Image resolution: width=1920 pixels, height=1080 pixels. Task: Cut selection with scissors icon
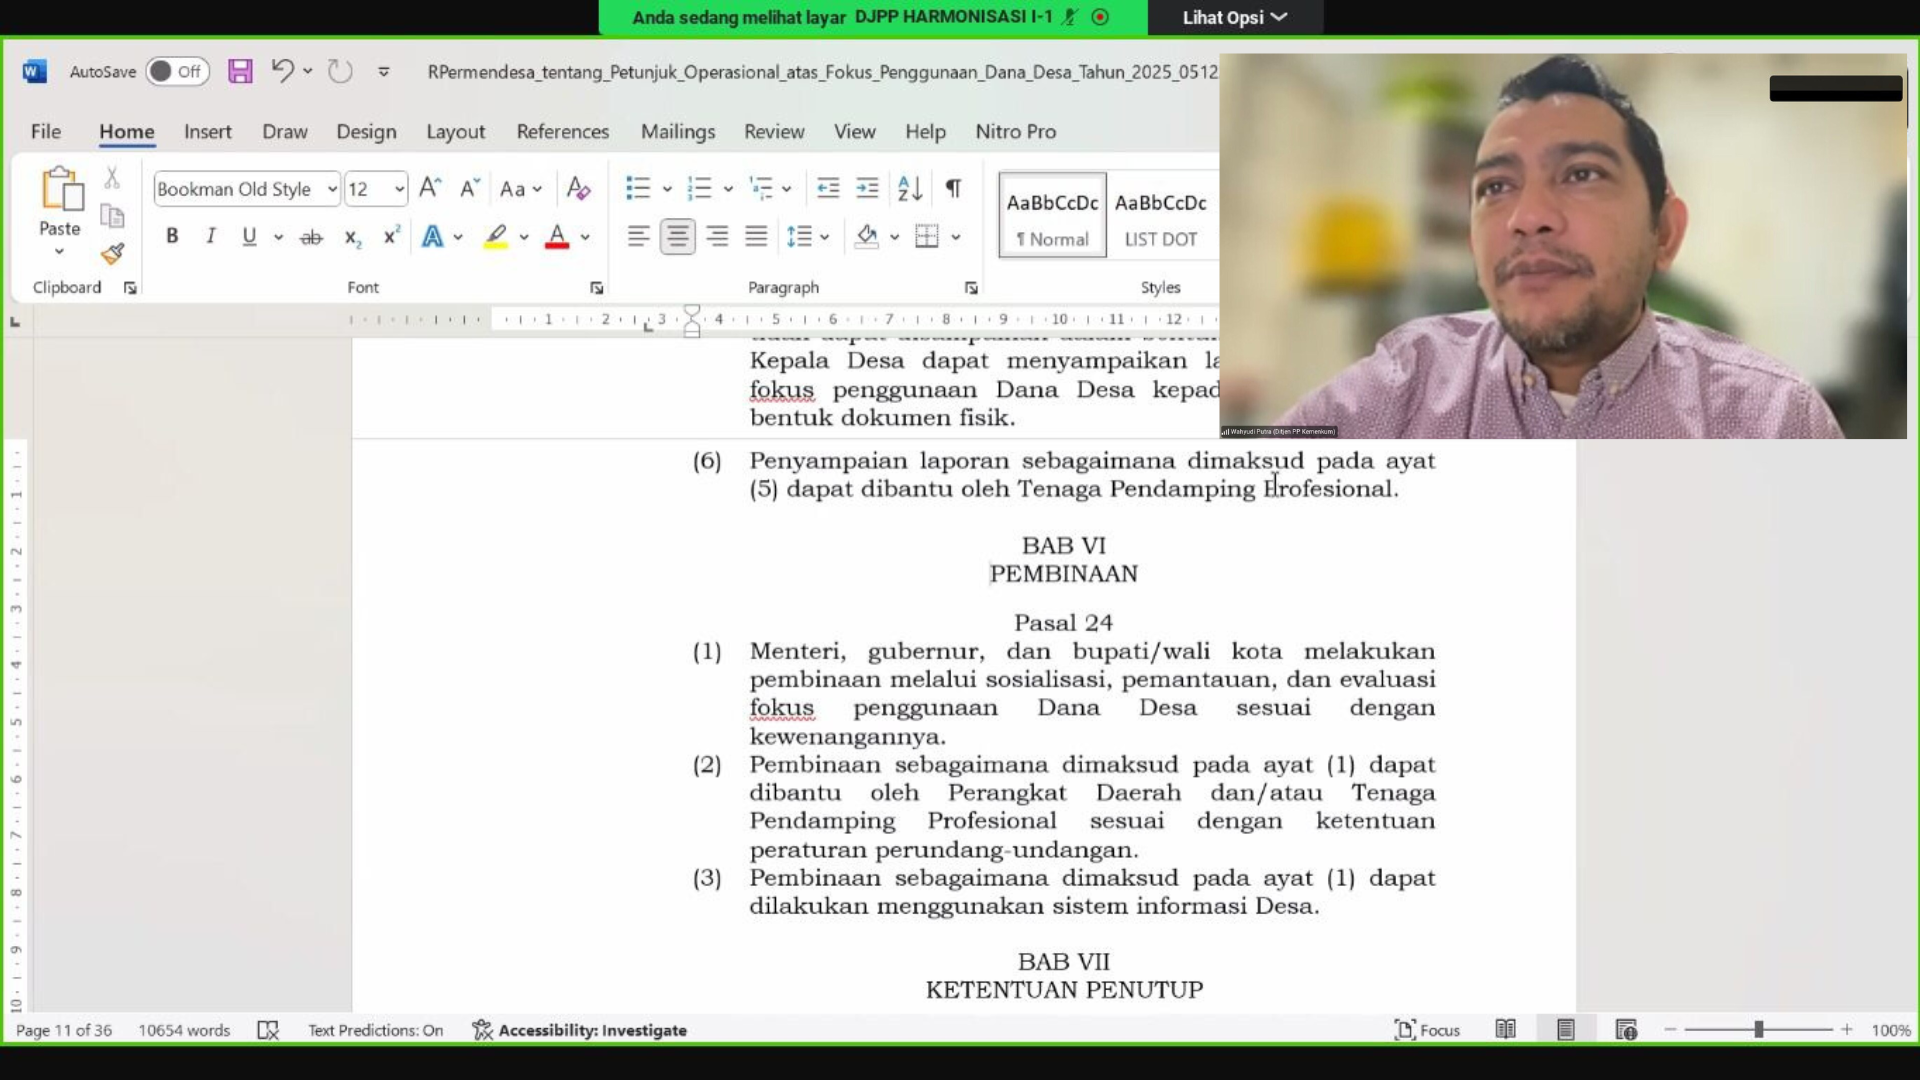pyautogui.click(x=112, y=178)
